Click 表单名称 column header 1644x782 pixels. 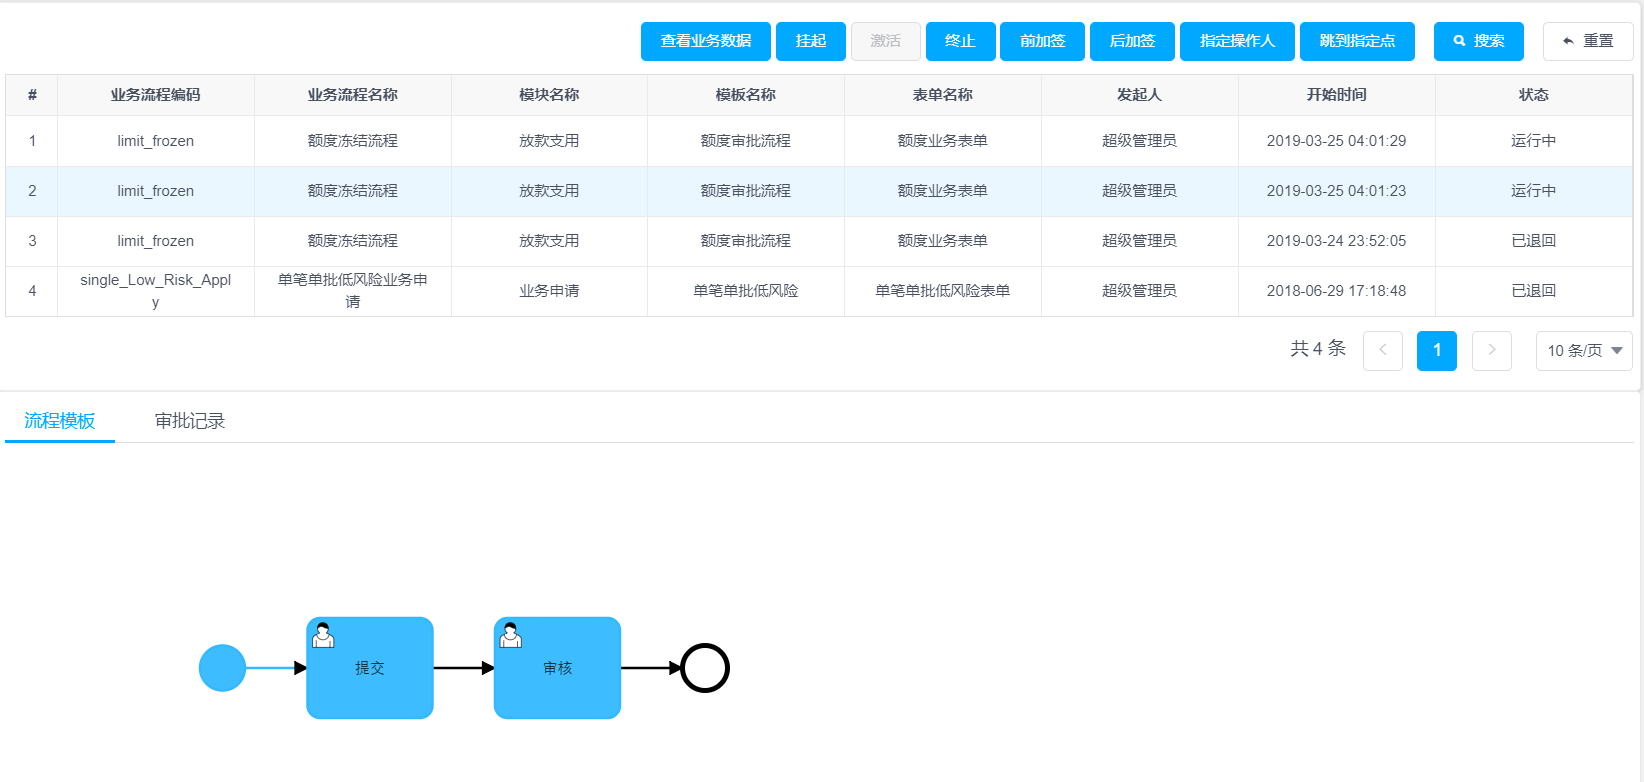point(943,95)
